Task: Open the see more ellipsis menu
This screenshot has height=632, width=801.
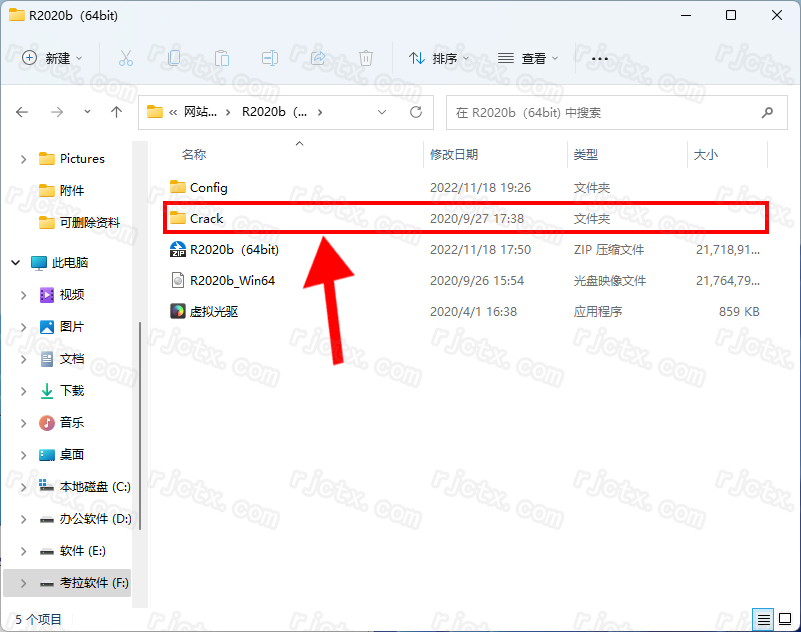Action: [600, 59]
